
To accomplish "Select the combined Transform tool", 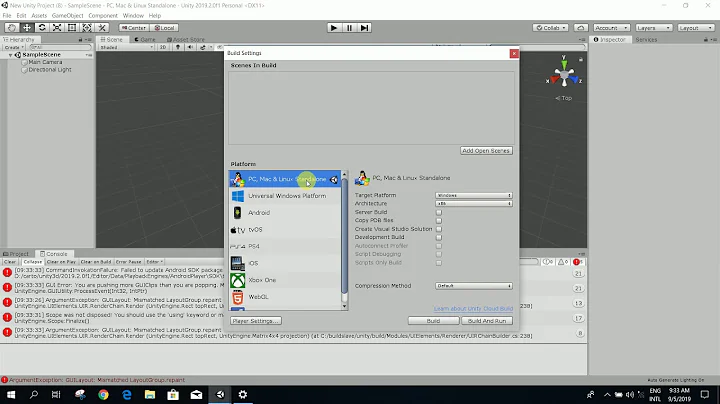I will point(87,28).
